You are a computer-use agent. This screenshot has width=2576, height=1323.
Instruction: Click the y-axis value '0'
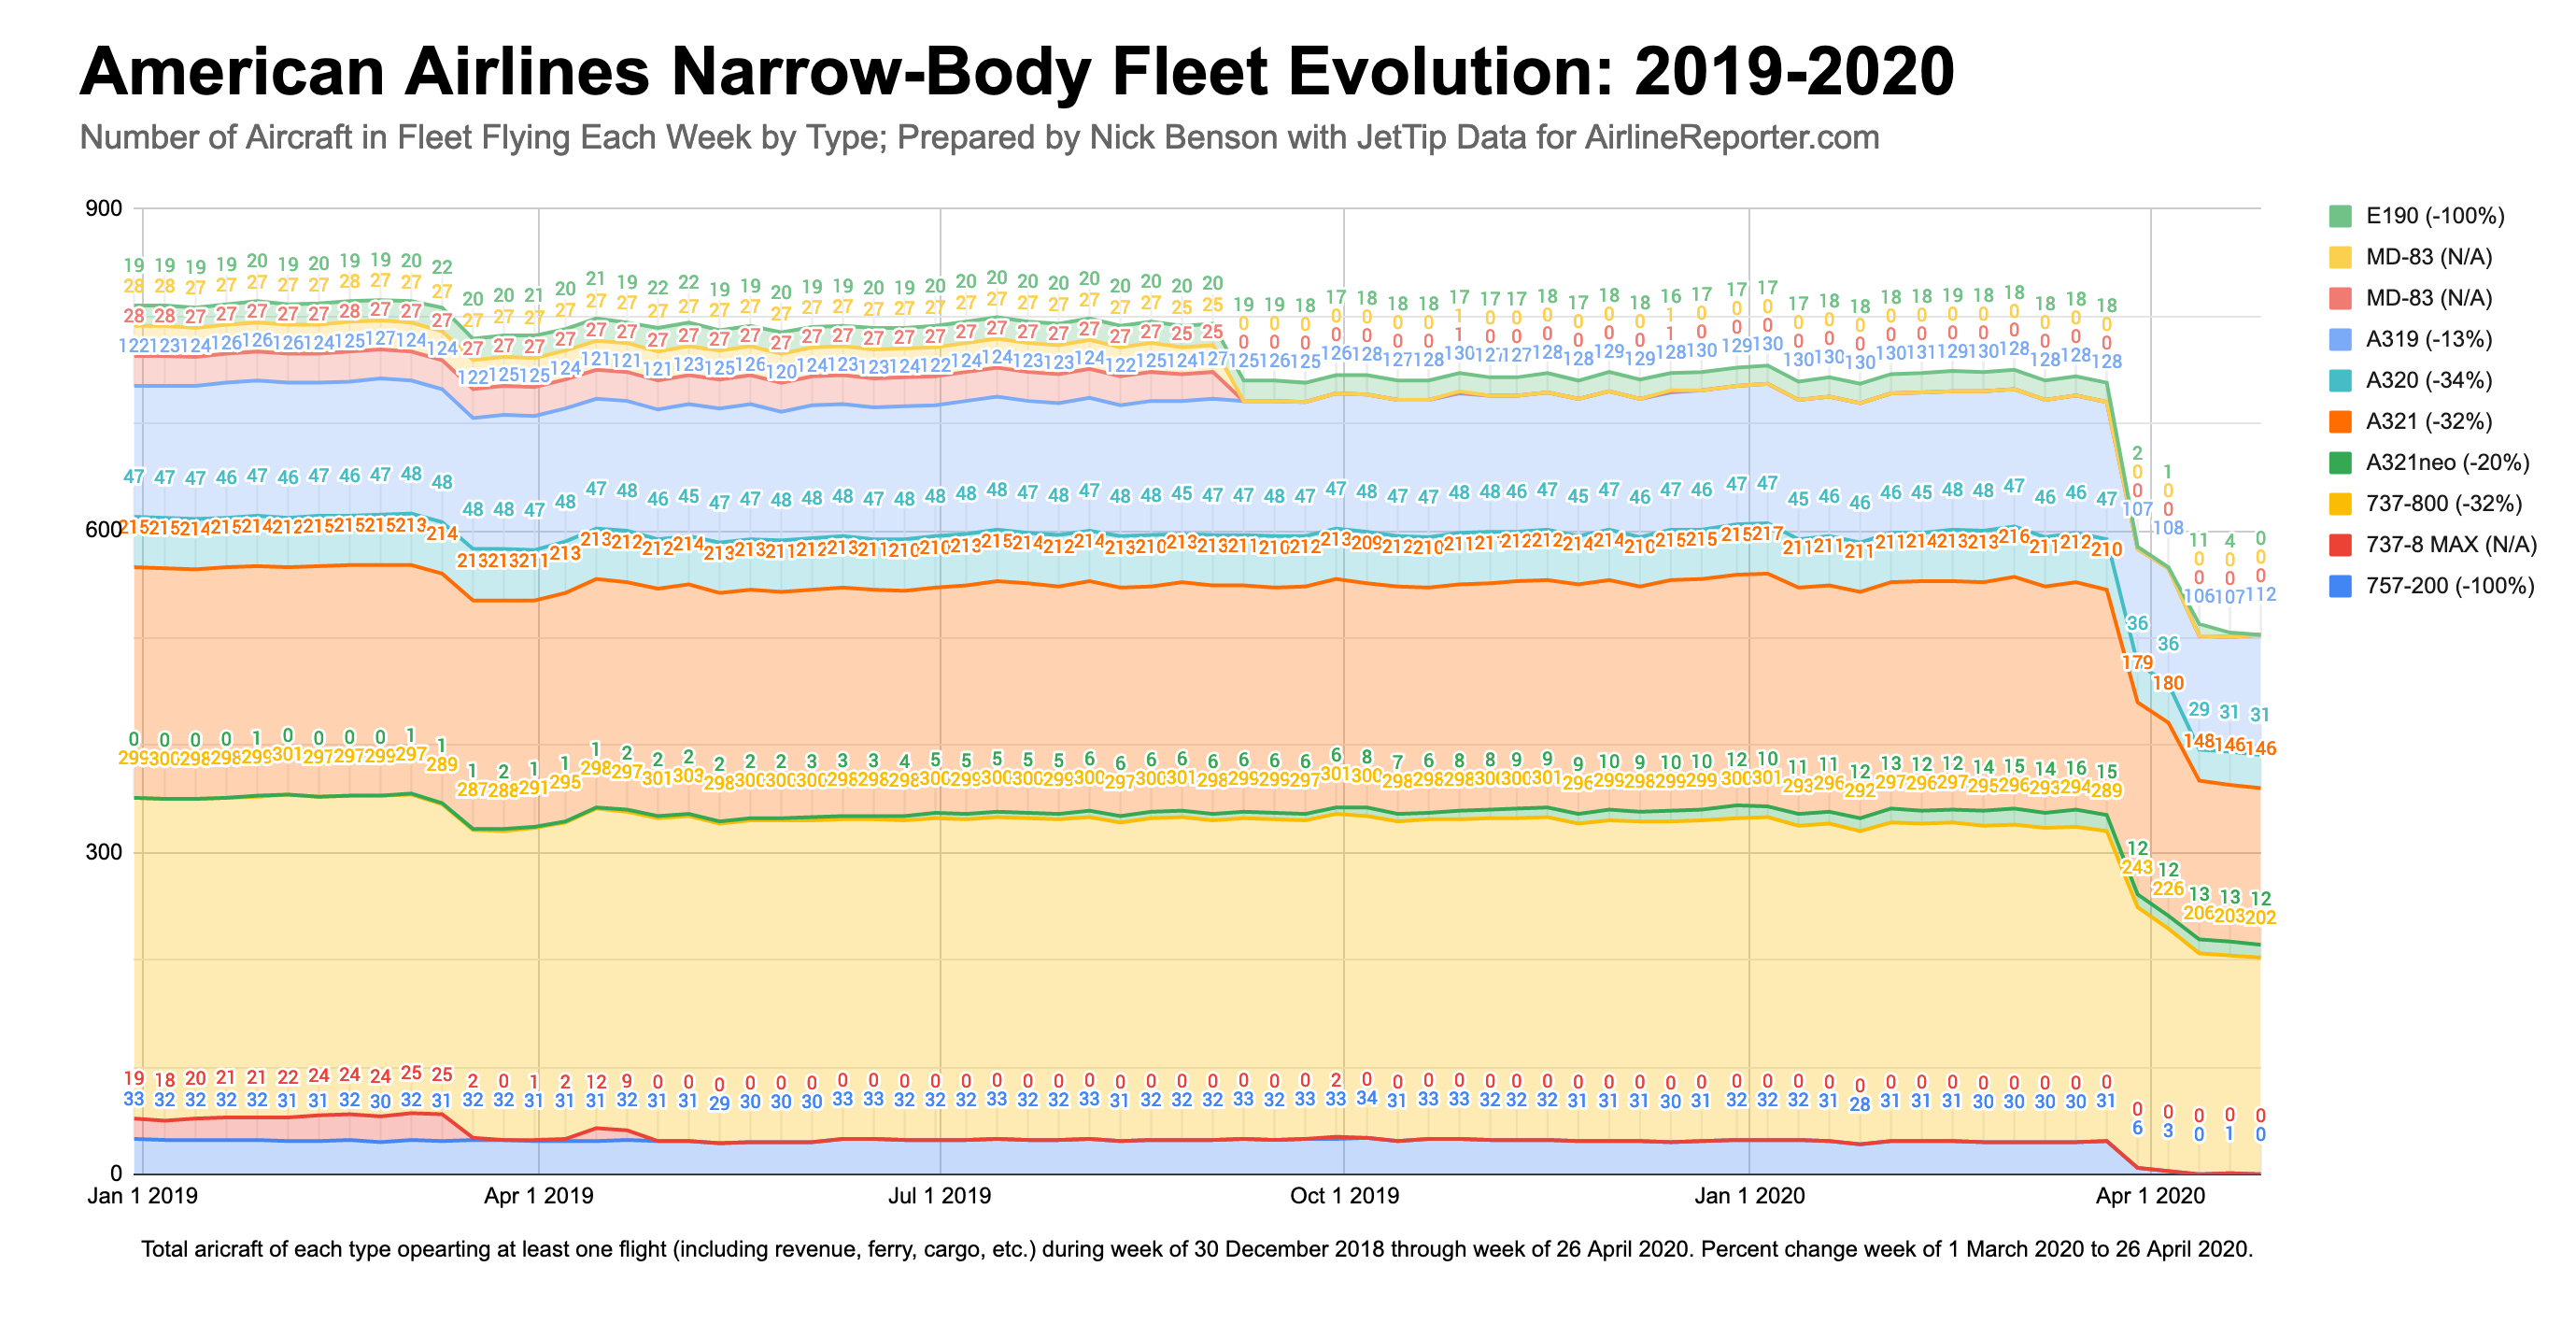point(116,1173)
